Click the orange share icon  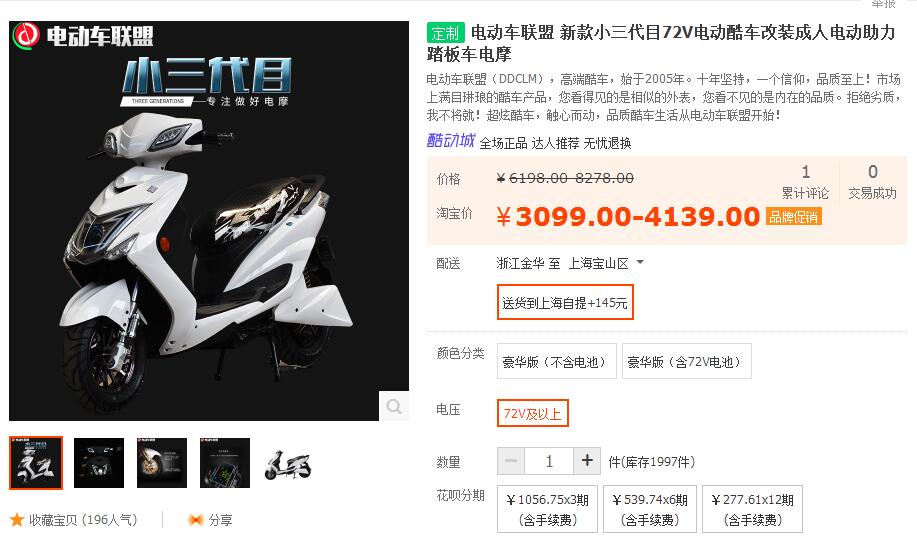pos(196,519)
